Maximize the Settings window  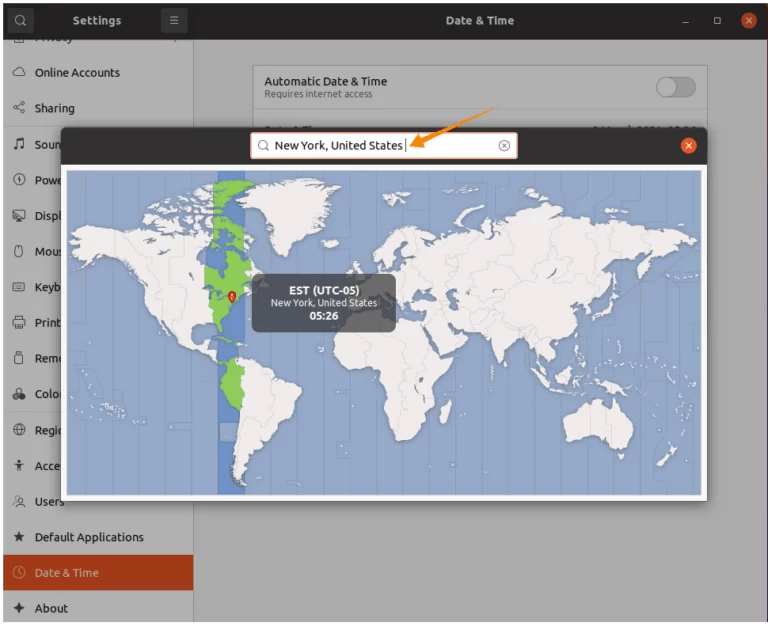pyautogui.click(x=717, y=21)
